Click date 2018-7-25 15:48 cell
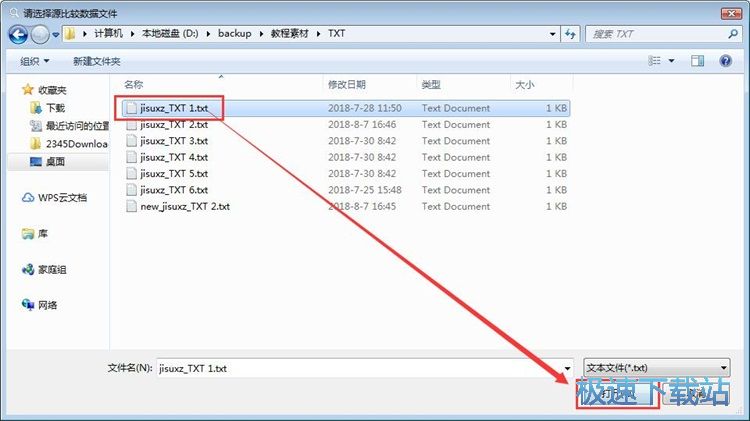This screenshot has height=421, width=750. (364, 190)
